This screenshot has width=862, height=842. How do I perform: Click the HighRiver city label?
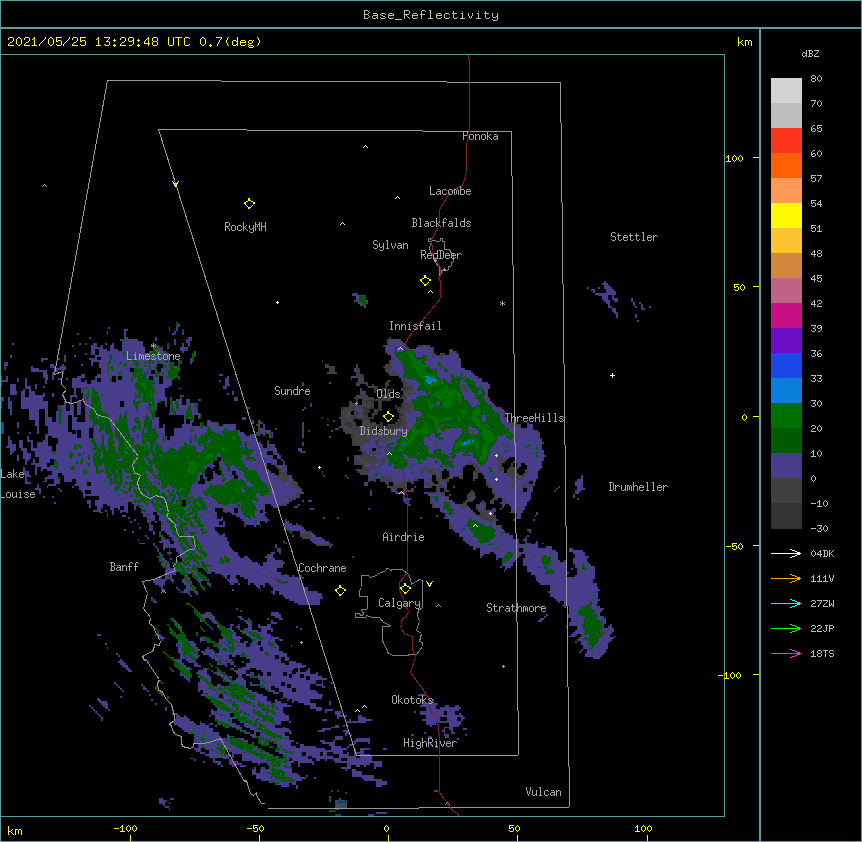430,743
